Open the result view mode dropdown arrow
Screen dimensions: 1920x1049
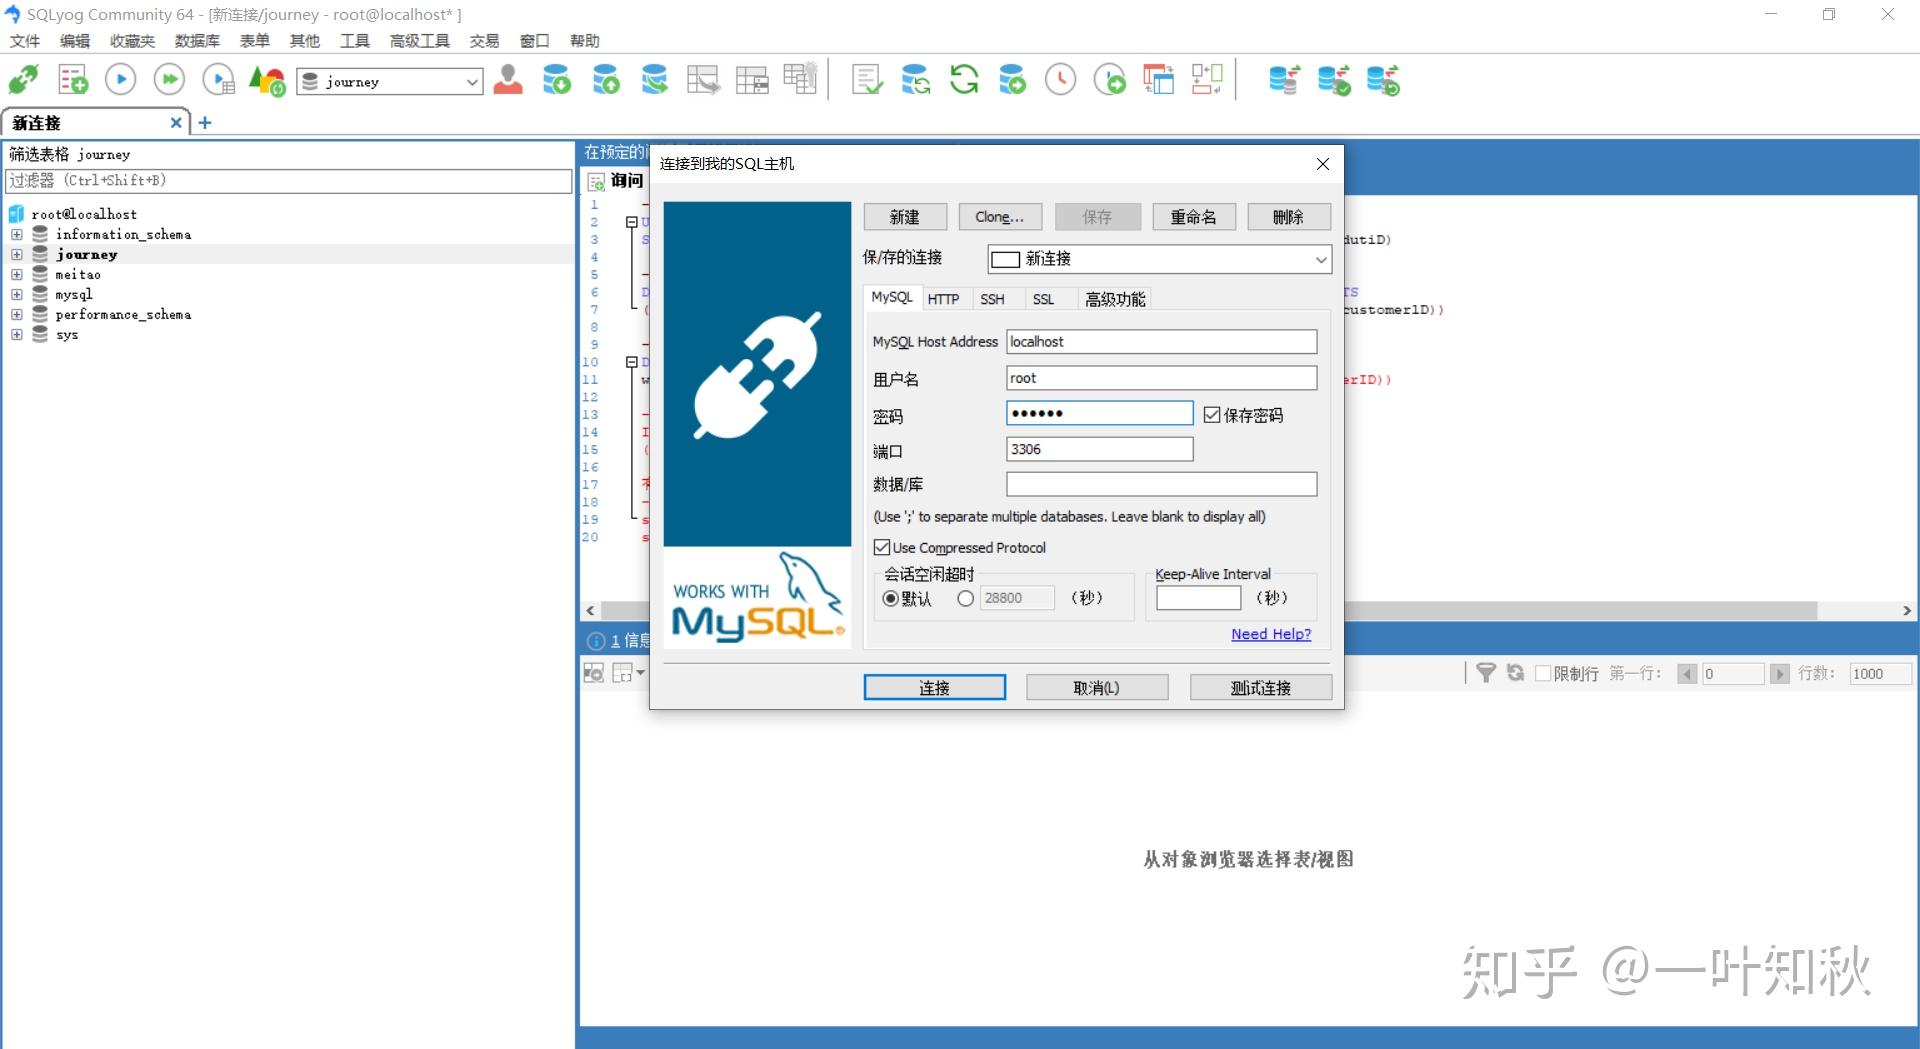pos(641,673)
